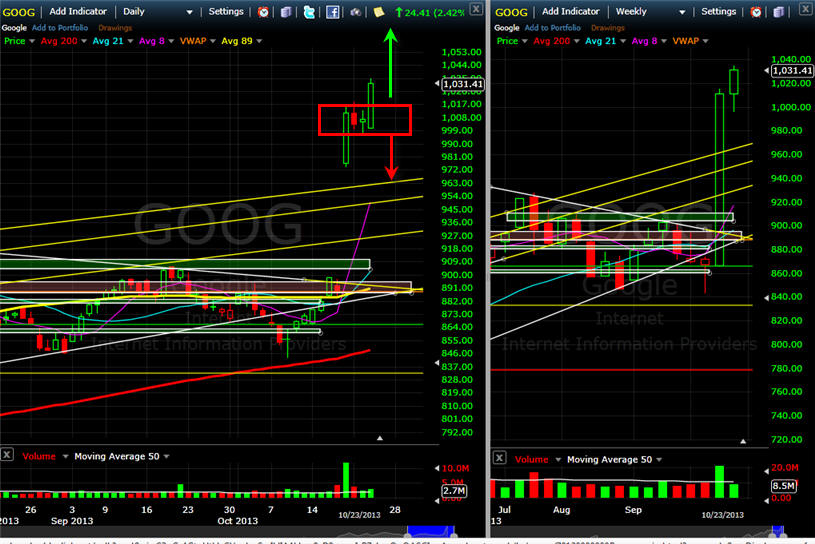Click the Google company name in Daily chart

tap(14, 28)
